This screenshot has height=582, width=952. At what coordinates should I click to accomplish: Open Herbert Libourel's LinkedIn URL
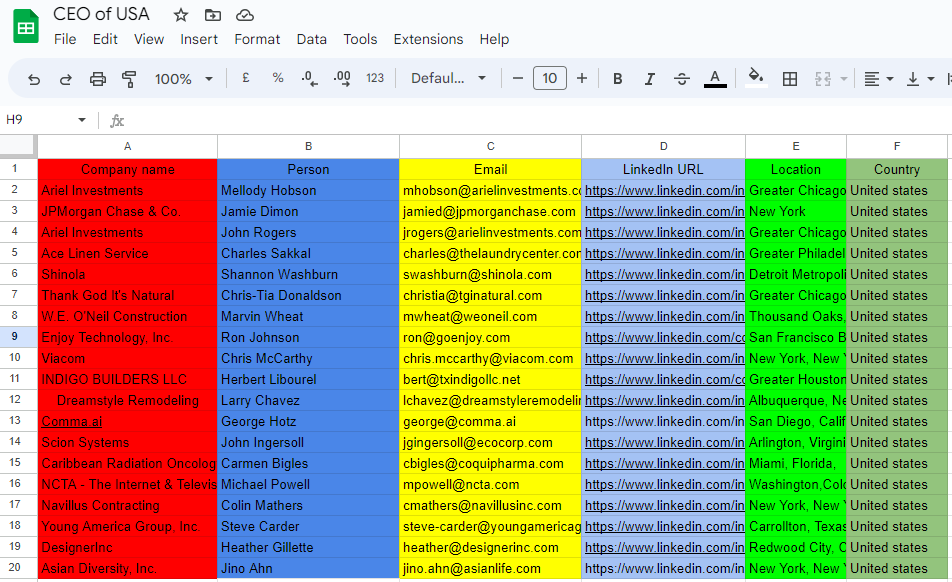(x=664, y=379)
